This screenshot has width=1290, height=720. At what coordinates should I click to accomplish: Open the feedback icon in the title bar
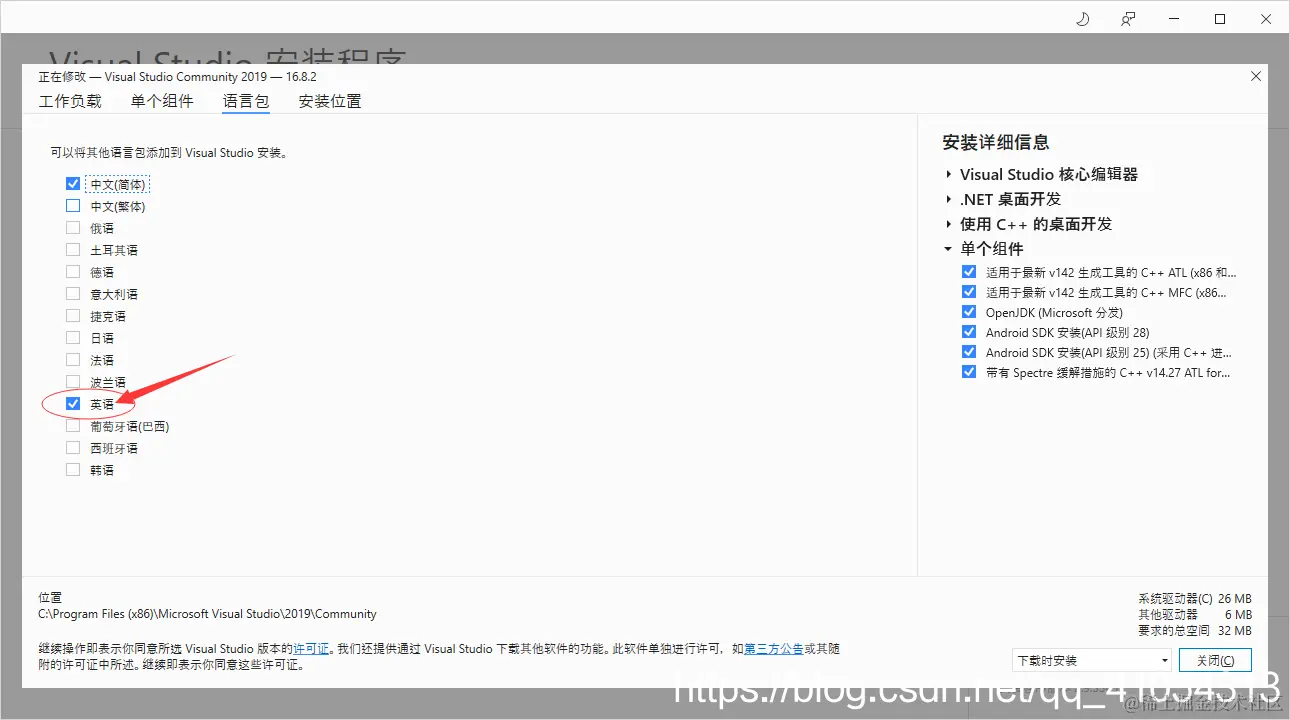tap(1128, 18)
